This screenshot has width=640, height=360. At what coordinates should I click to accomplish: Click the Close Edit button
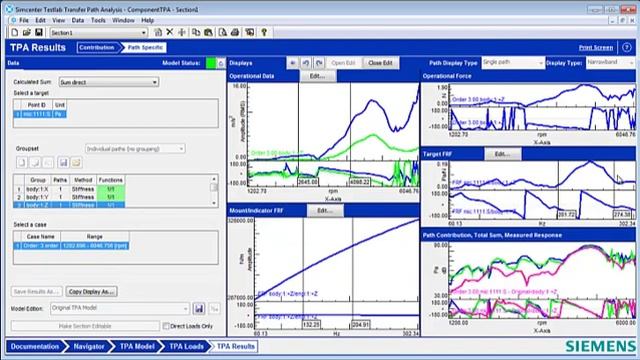click(x=380, y=63)
